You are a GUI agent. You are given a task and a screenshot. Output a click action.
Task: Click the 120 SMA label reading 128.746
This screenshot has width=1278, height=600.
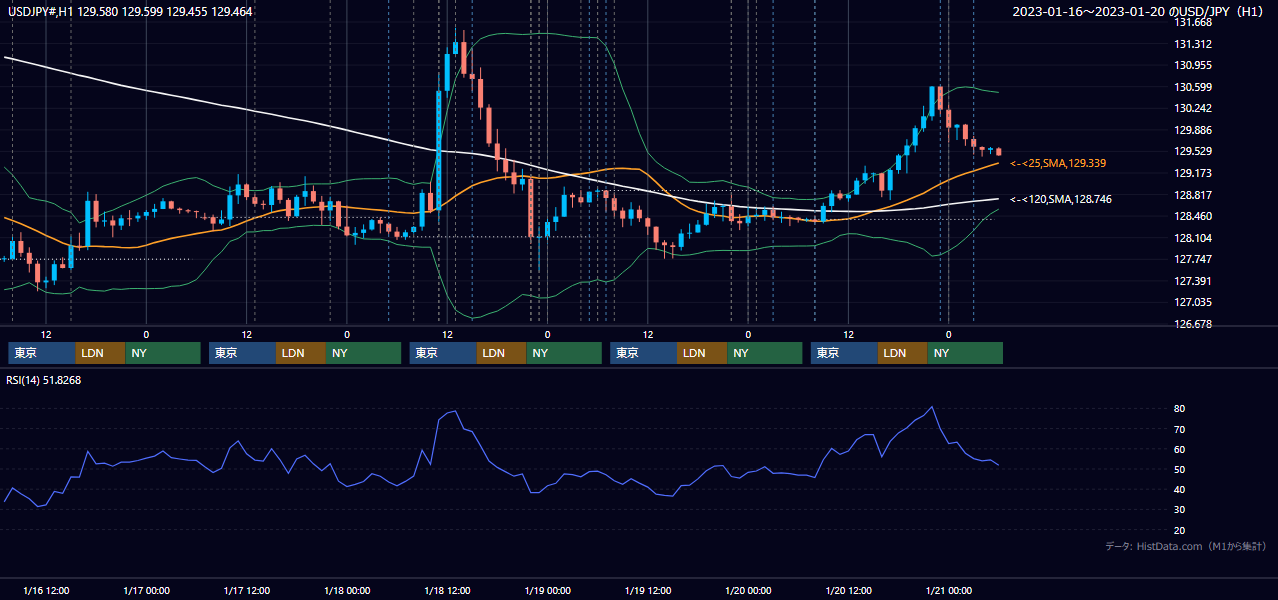(x=1061, y=200)
